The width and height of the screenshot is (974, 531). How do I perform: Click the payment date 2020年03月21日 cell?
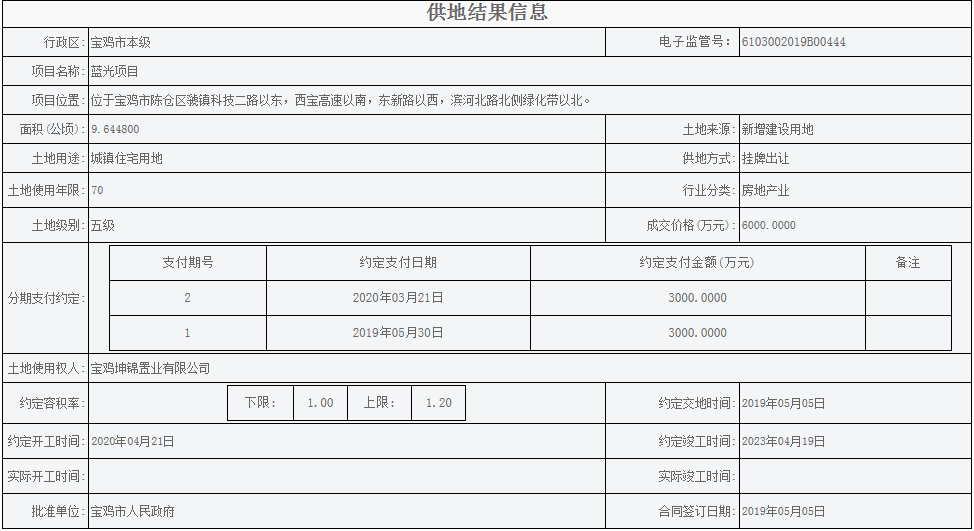pyautogui.click(x=398, y=298)
